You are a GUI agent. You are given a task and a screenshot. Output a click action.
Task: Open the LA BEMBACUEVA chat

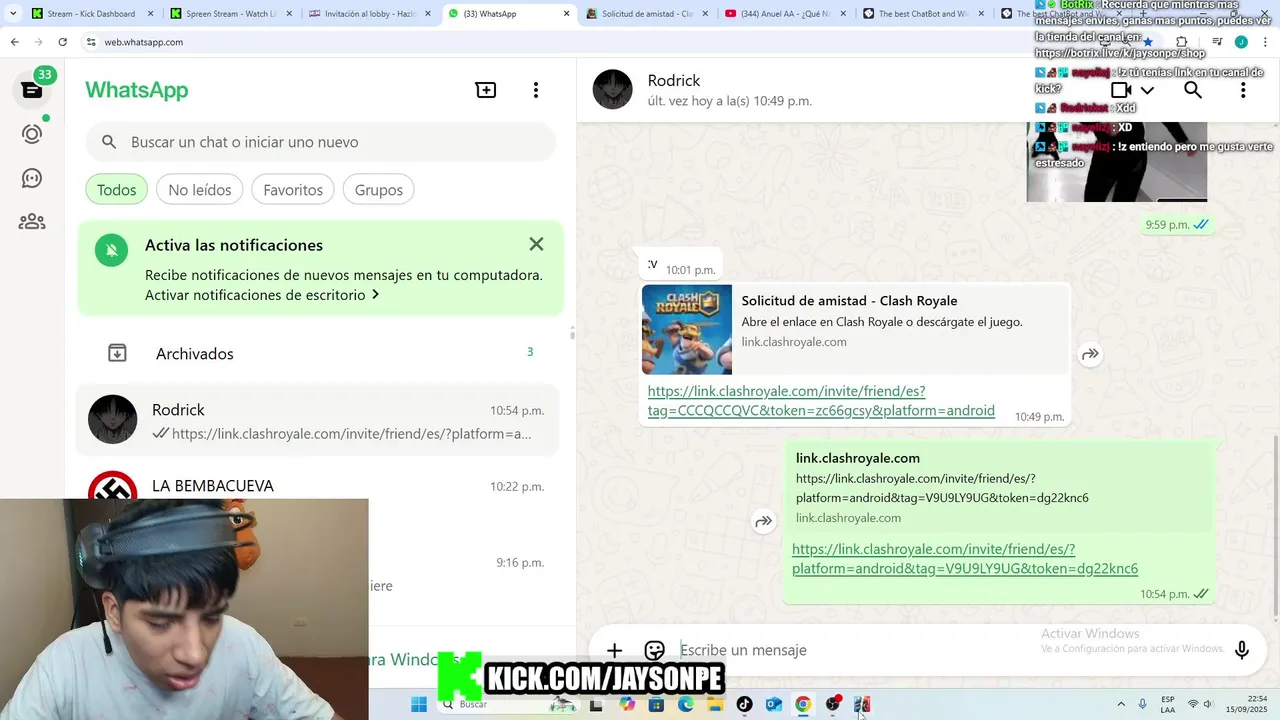point(318,486)
